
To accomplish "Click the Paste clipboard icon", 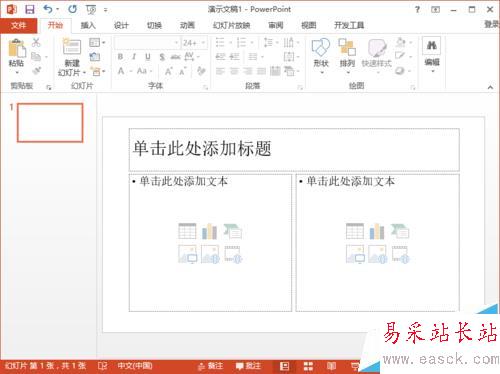I will (17, 48).
